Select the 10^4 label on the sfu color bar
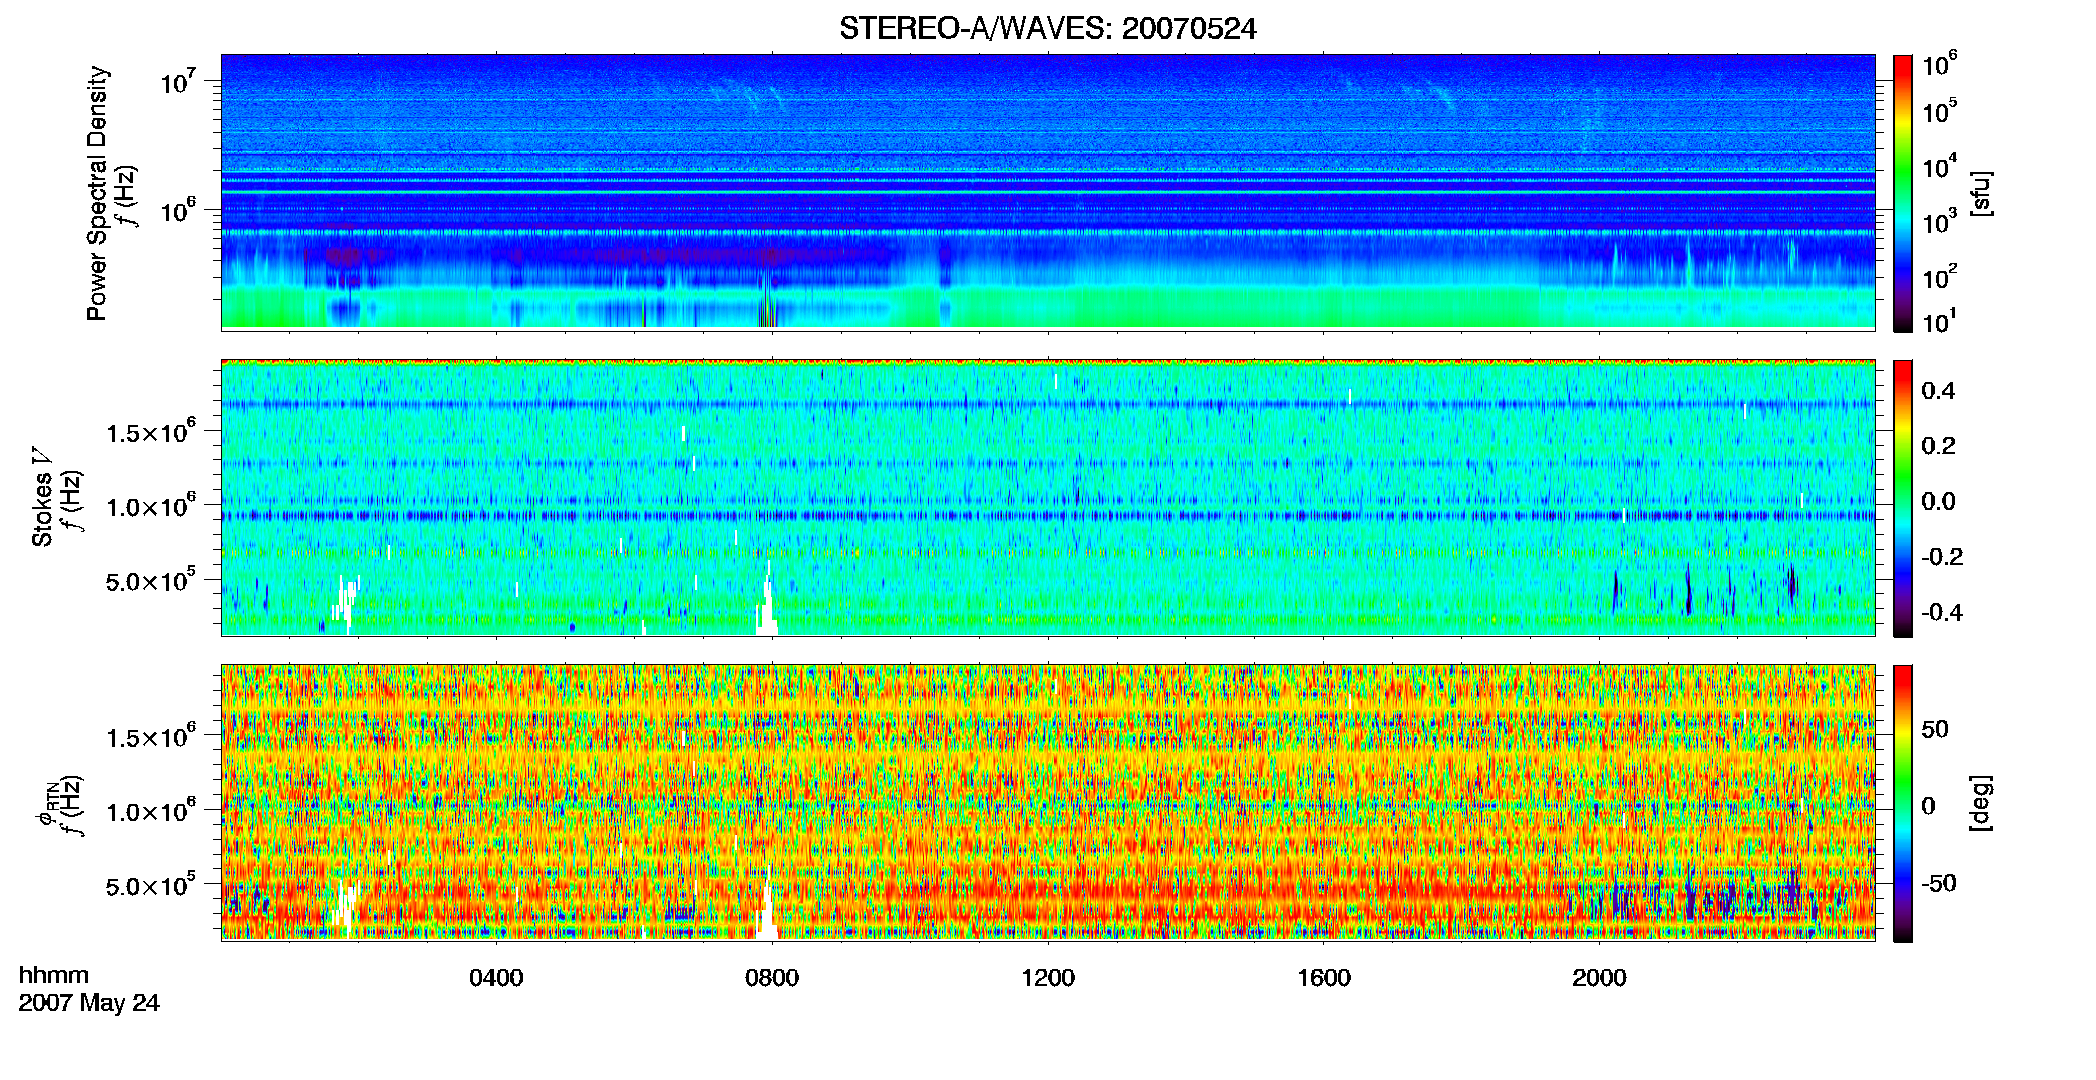2096x1080 pixels. tap(1940, 165)
